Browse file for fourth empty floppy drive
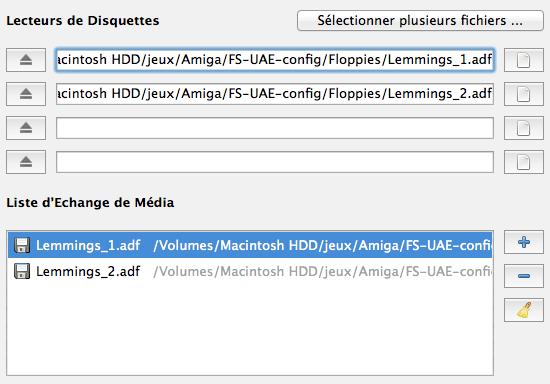550x384 pixels. (x=524, y=162)
